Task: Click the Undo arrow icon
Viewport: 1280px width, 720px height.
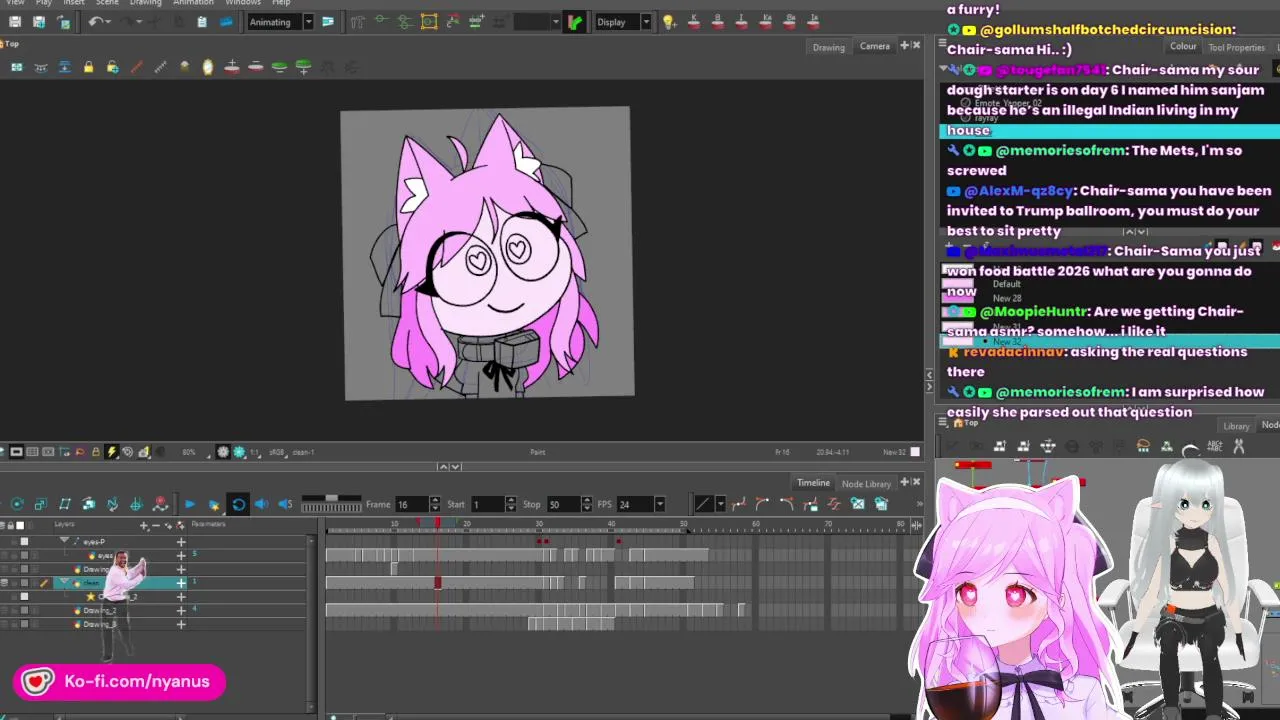Action: pos(95,22)
